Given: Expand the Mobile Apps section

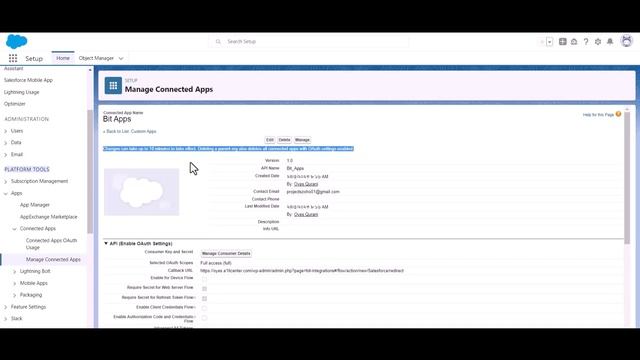Looking at the screenshot, I should coord(15,283).
